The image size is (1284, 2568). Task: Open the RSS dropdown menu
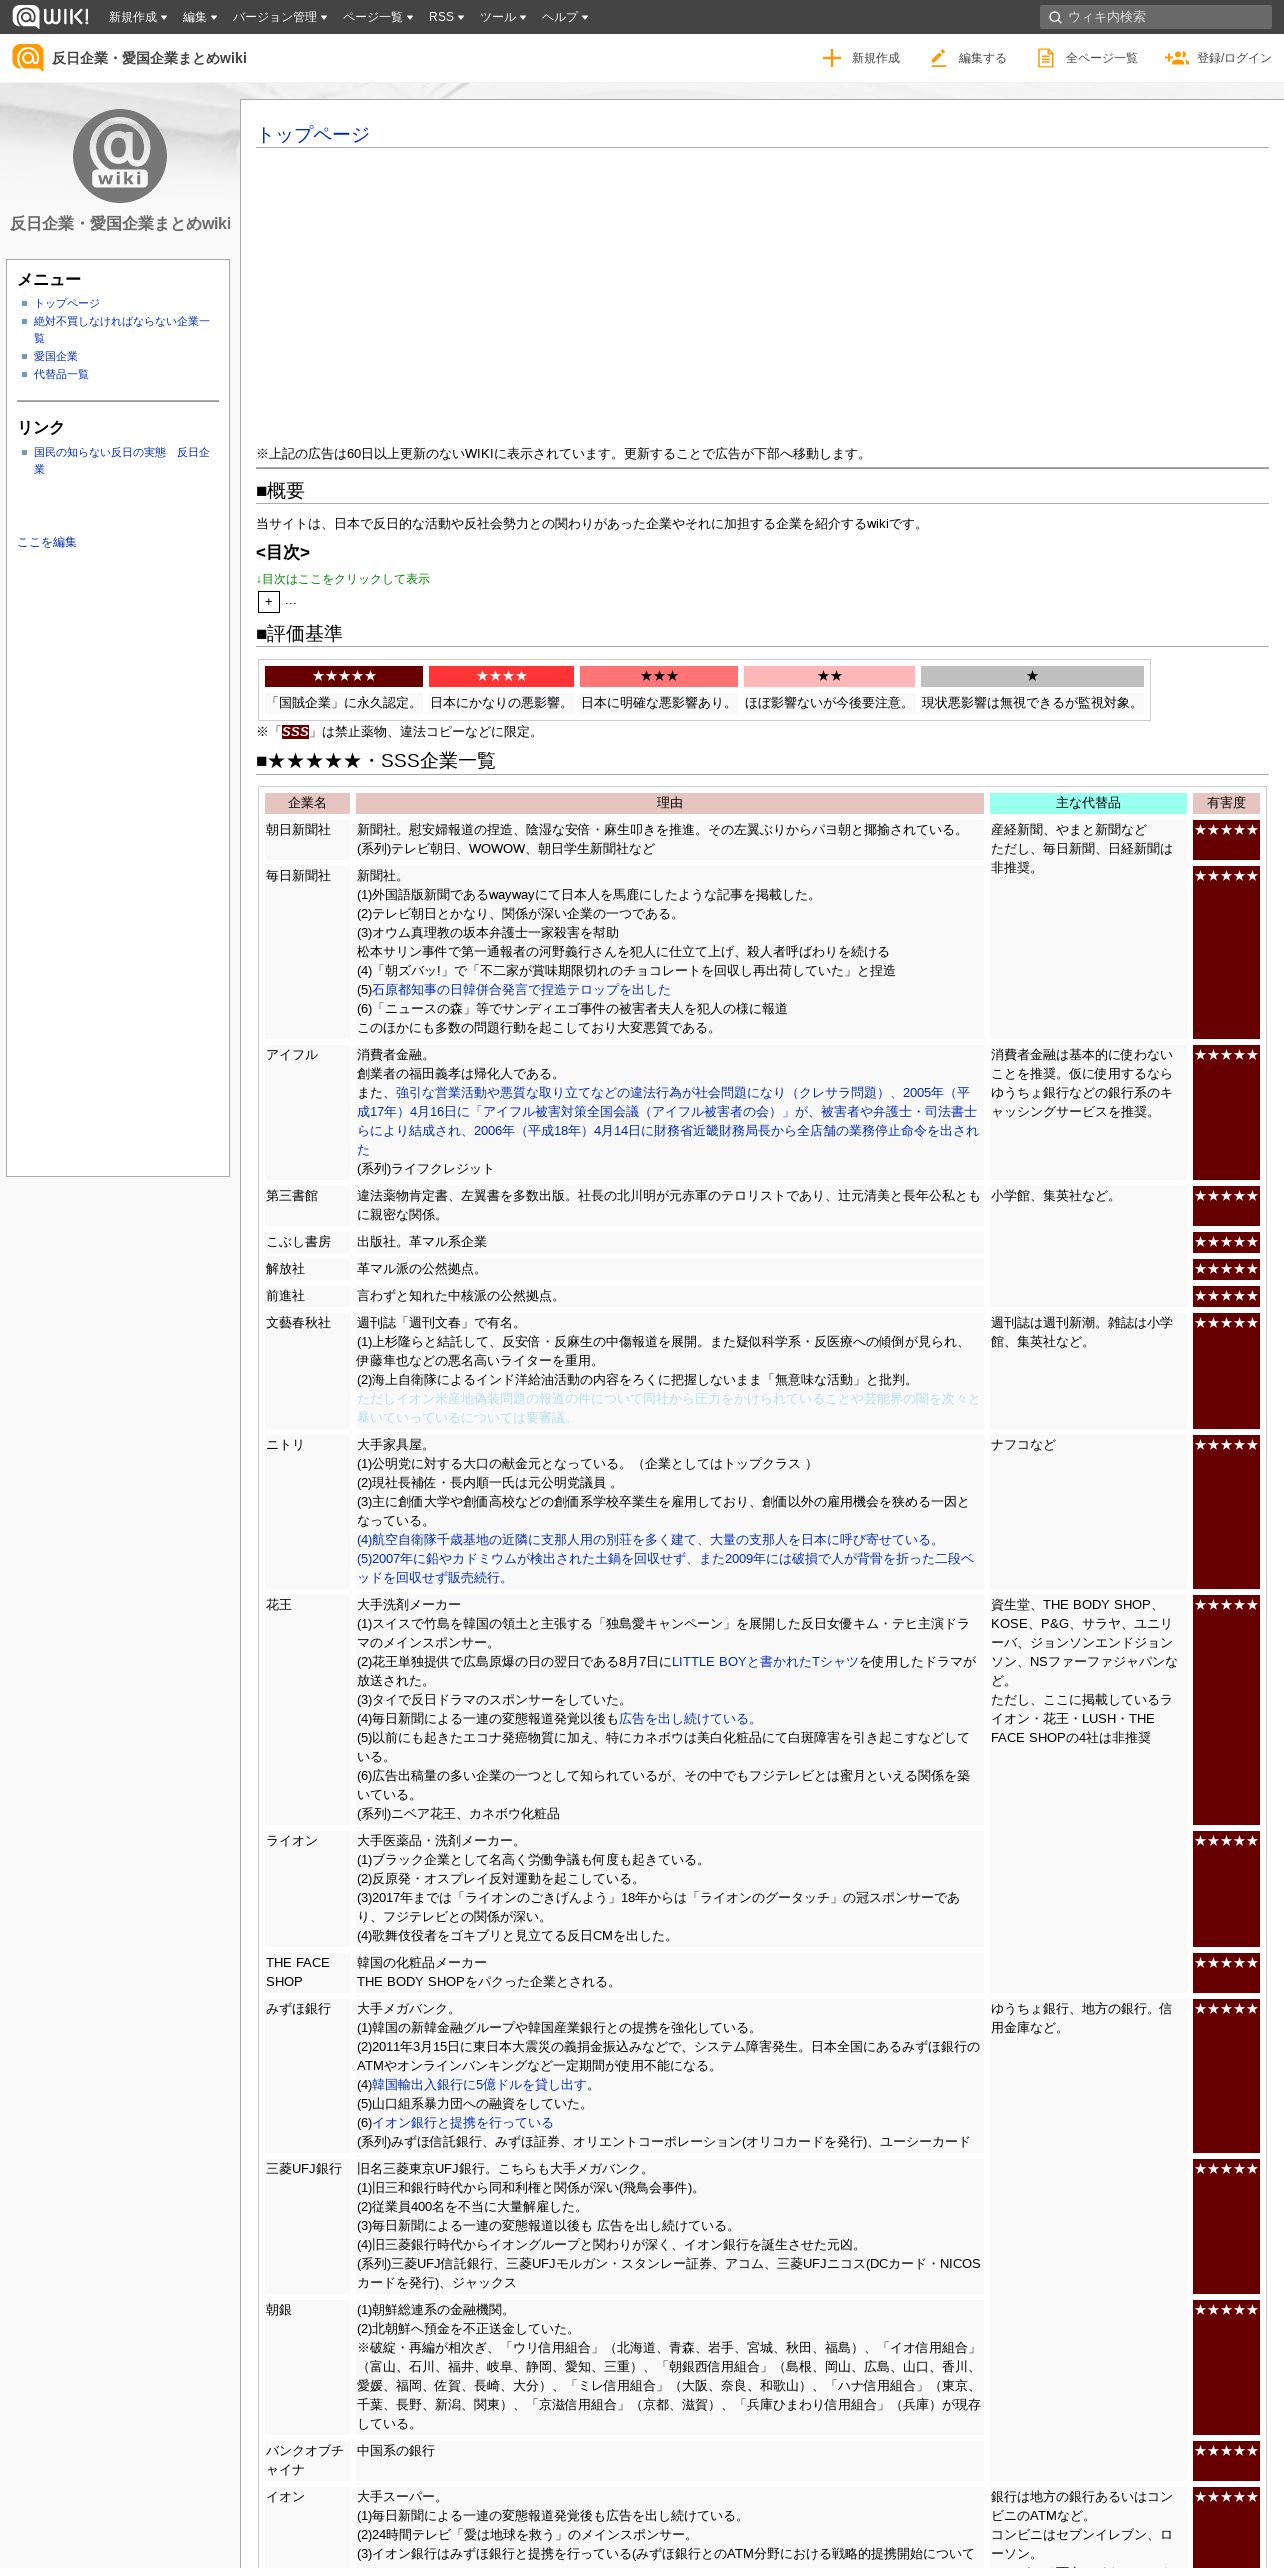446,17
